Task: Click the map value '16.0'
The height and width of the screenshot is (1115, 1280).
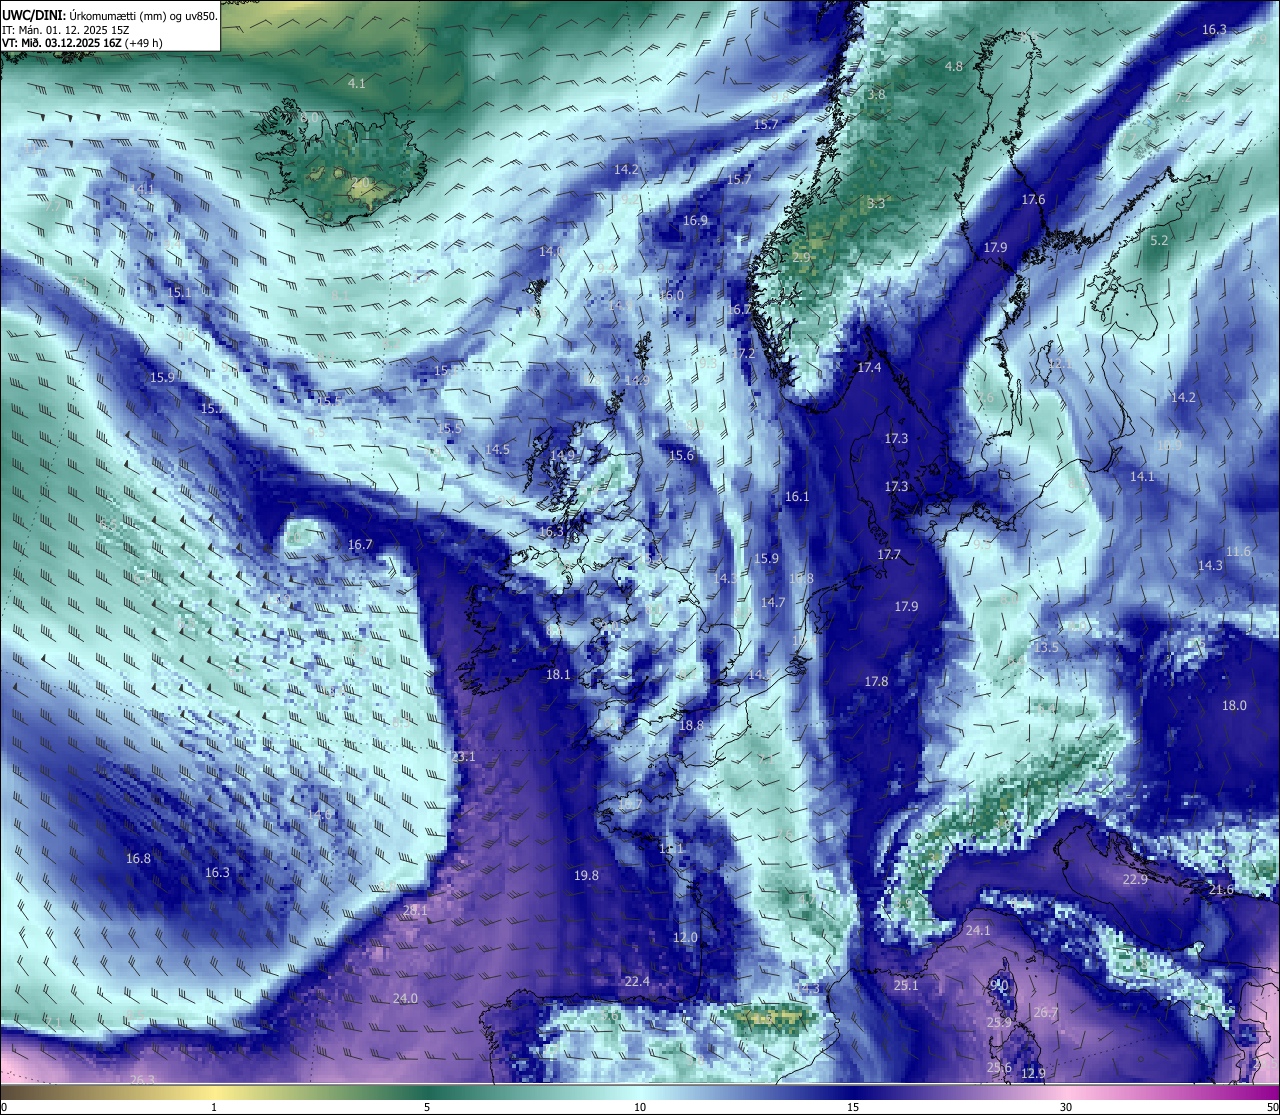Action: point(671,296)
